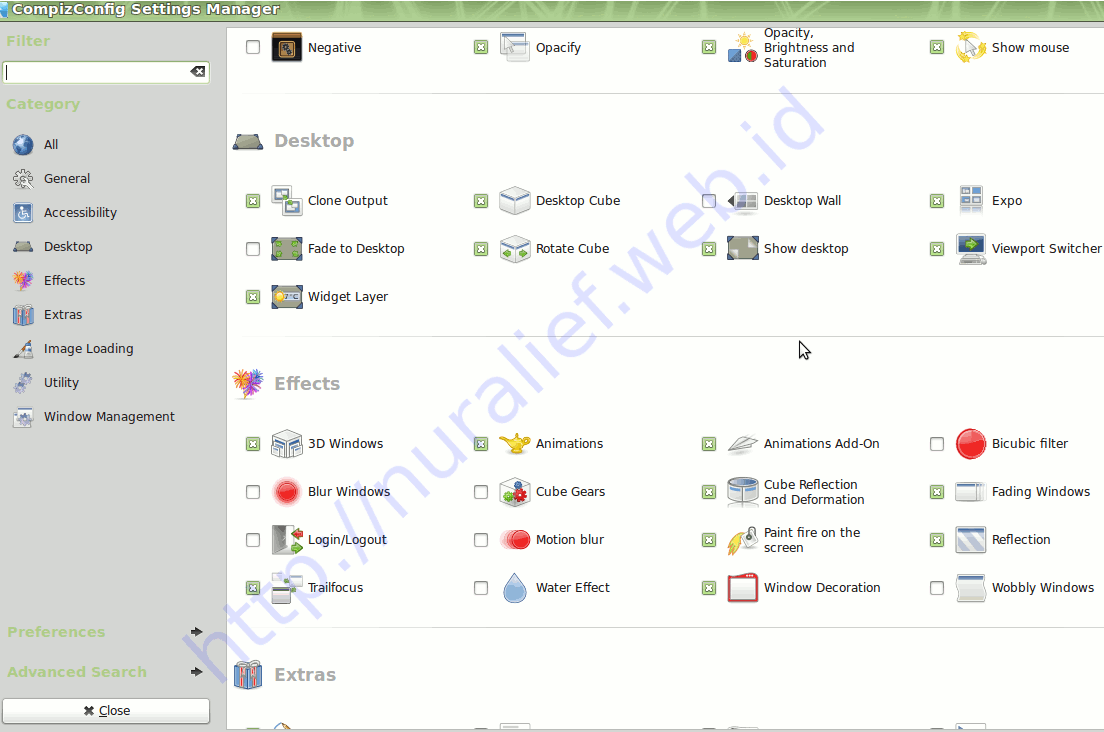Open Cube Reflection and Deformation icon

pyautogui.click(x=743, y=491)
